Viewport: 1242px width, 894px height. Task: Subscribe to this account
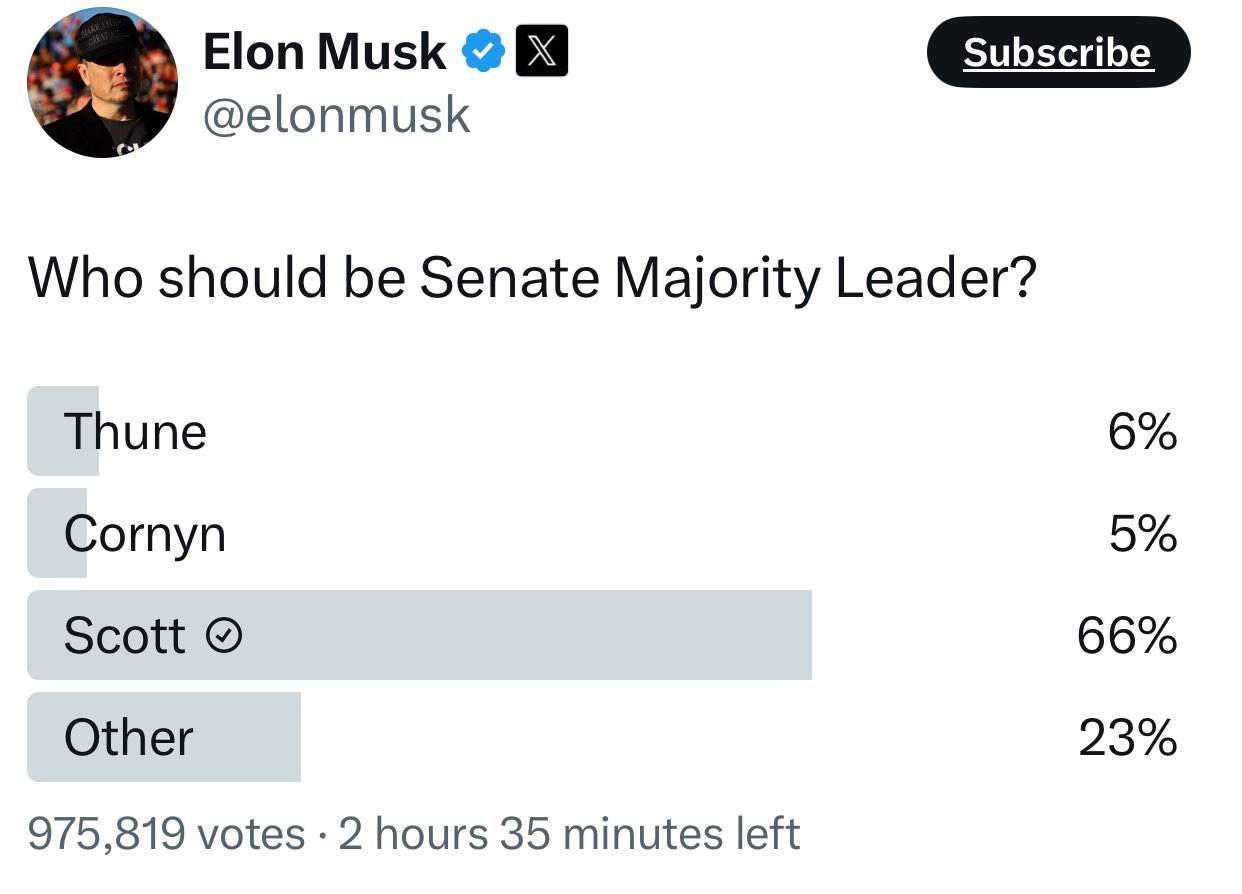(x=1059, y=53)
